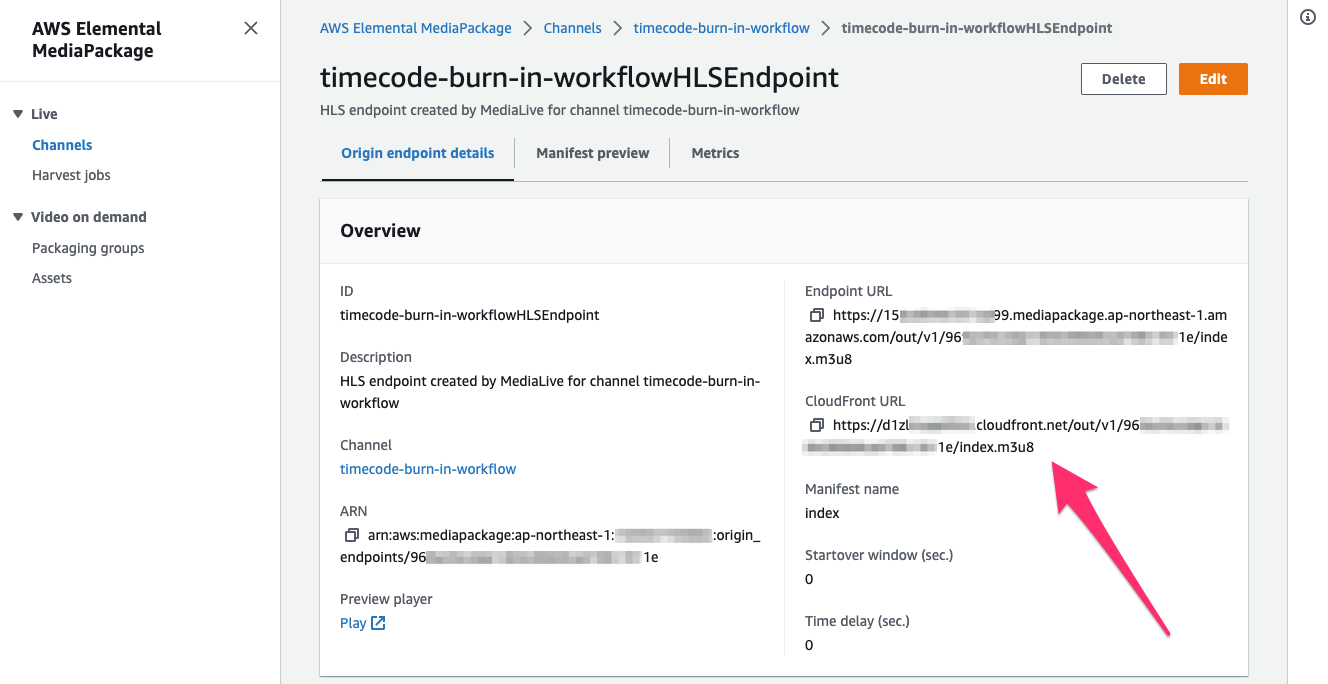Image resolution: width=1328 pixels, height=684 pixels.
Task: Switch to Metrics tab
Action: click(716, 153)
